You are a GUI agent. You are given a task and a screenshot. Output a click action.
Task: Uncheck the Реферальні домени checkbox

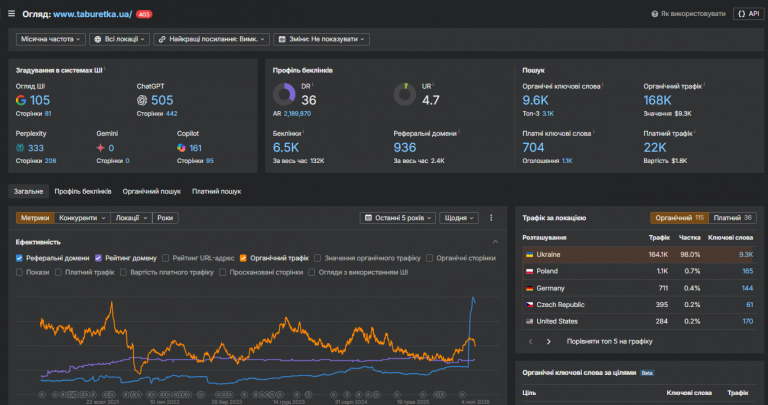point(20,258)
